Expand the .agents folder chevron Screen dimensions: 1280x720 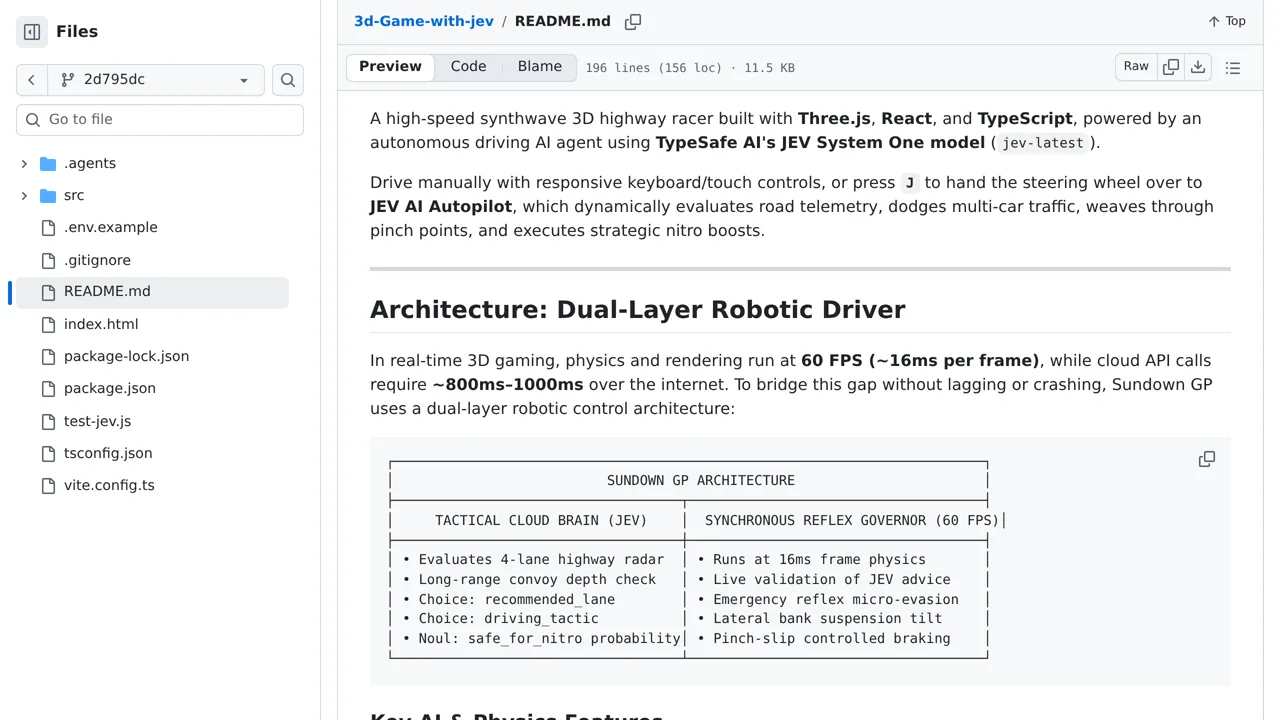click(x=24, y=163)
